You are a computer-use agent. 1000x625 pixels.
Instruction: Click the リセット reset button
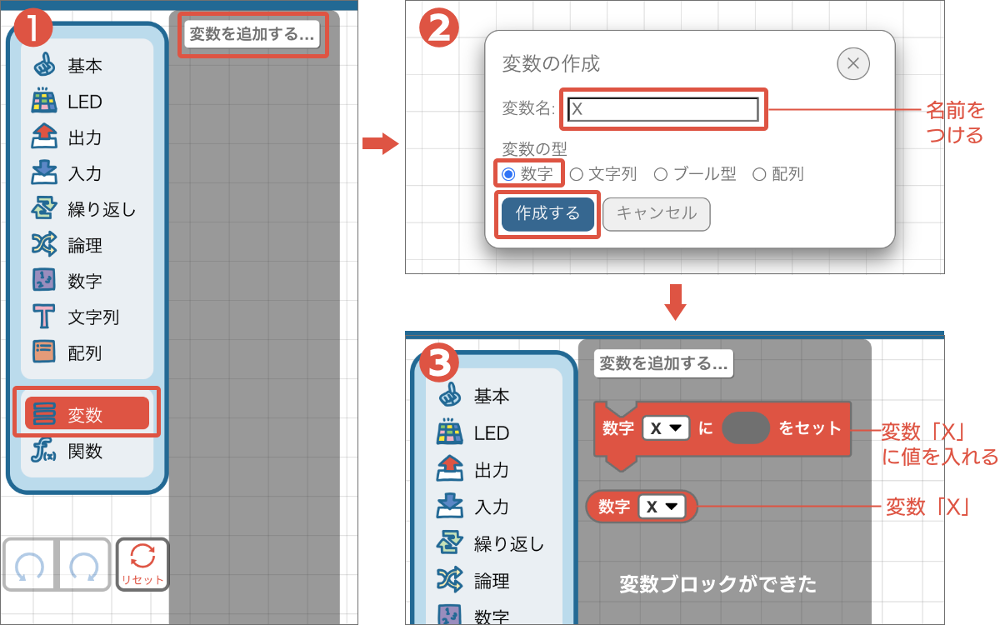click(142, 564)
